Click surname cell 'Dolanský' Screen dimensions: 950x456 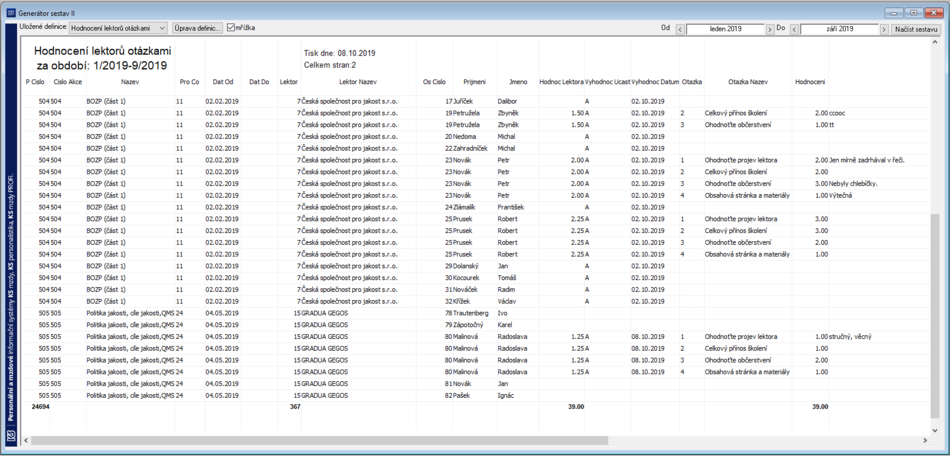466,266
